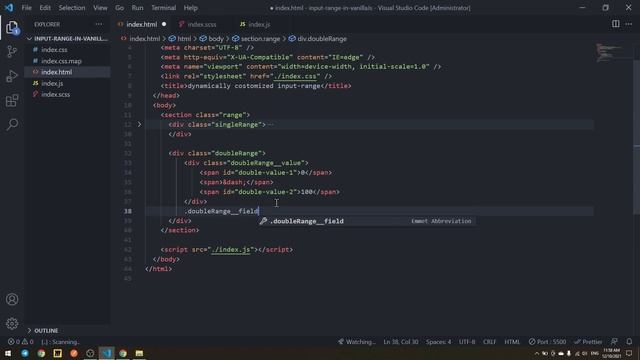Switch to the index.scss editor tab
The height and width of the screenshot is (360, 640).
point(202,24)
